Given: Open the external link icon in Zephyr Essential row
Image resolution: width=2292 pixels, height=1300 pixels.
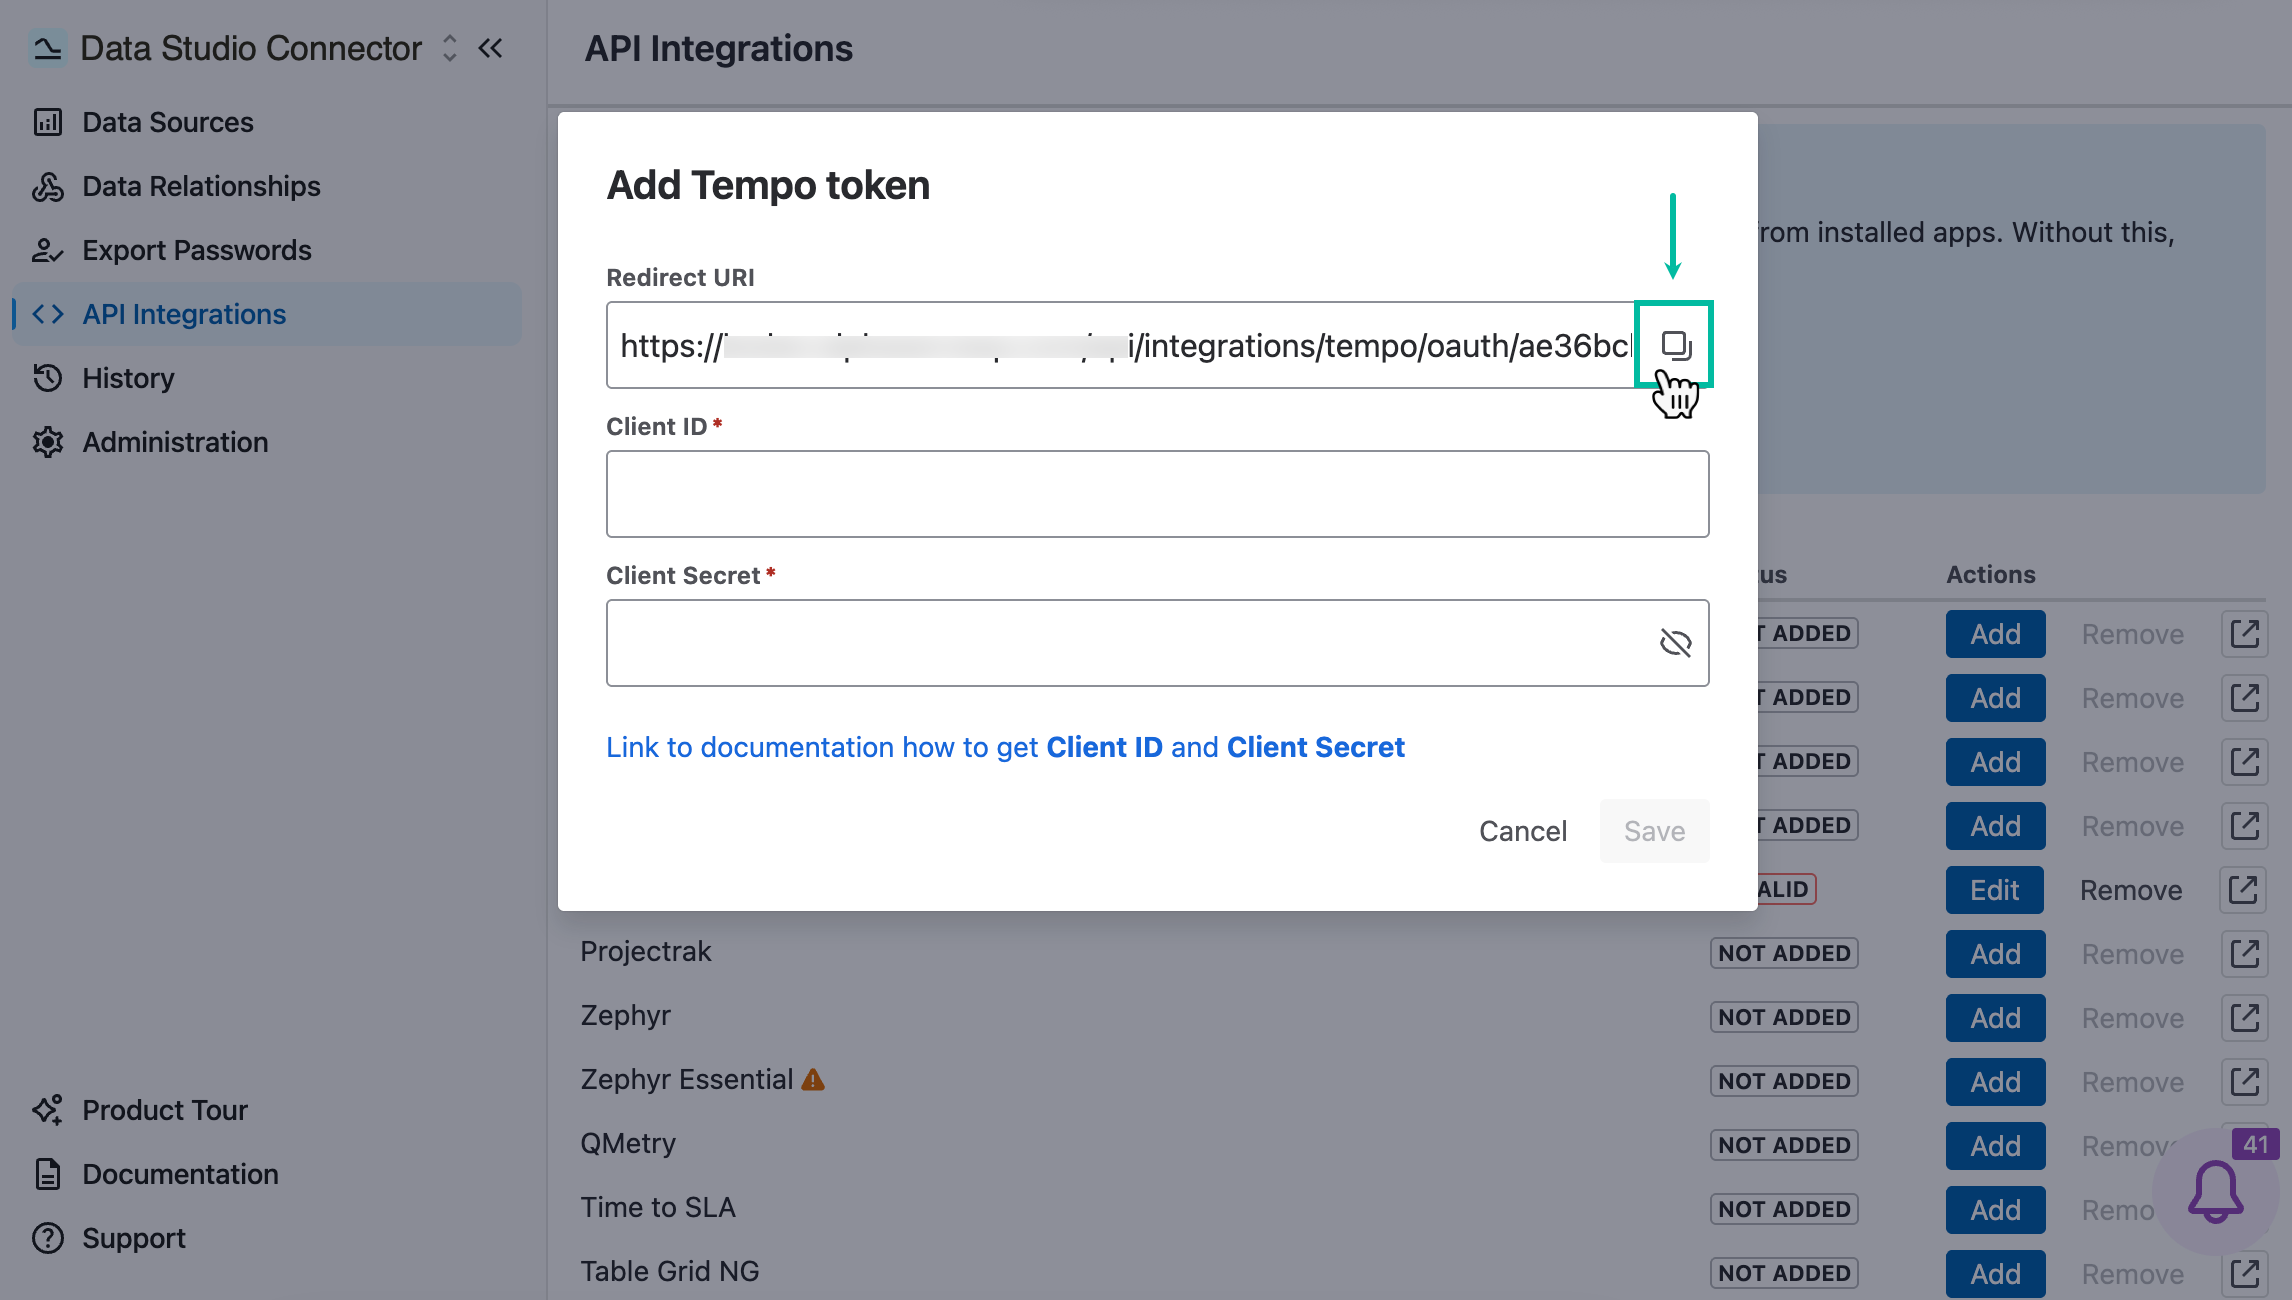Looking at the screenshot, I should (x=2244, y=1081).
